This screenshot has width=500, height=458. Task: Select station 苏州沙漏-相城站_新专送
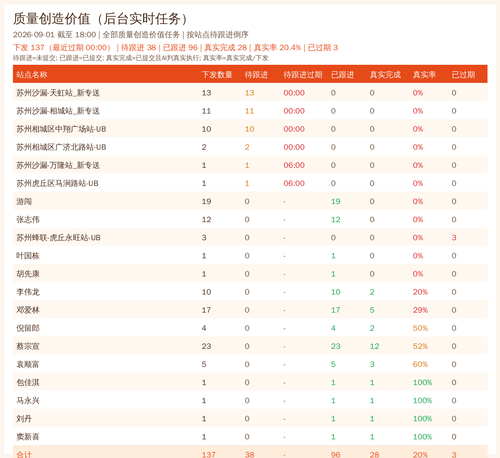click(x=58, y=111)
